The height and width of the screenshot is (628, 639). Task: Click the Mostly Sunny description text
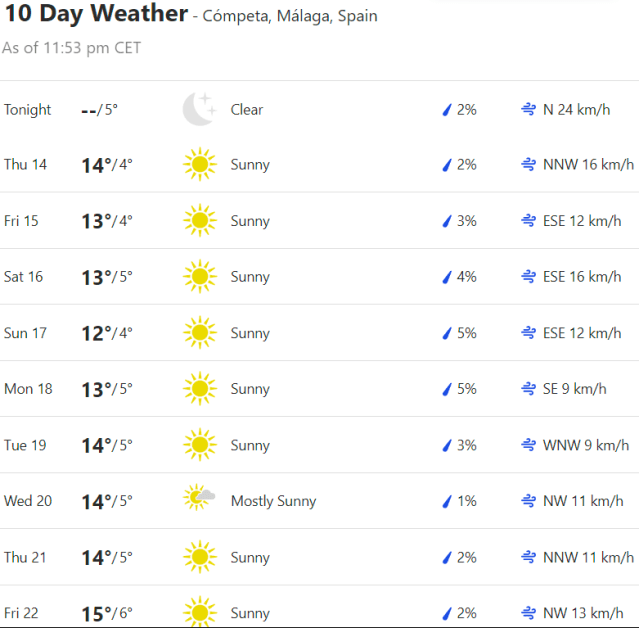(x=273, y=501)
